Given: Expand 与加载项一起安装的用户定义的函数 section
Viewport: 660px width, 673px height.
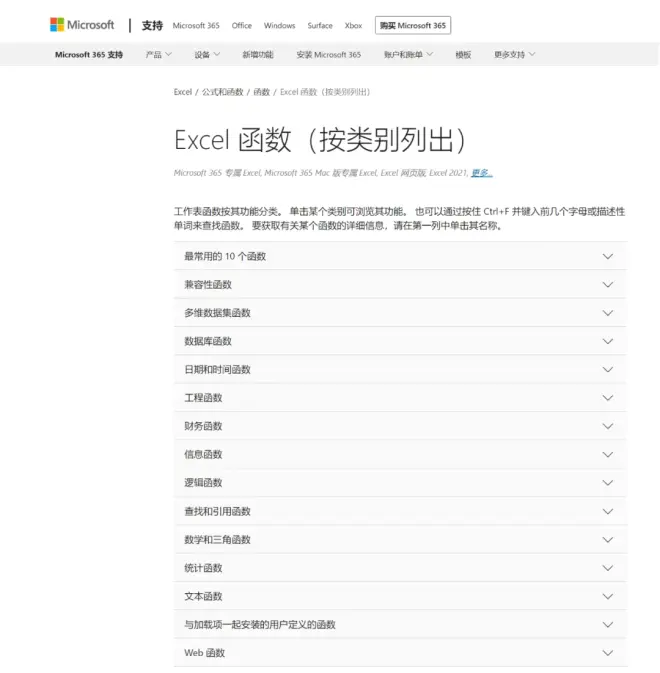Looking at the screenshot, I should tap(400, 624).
